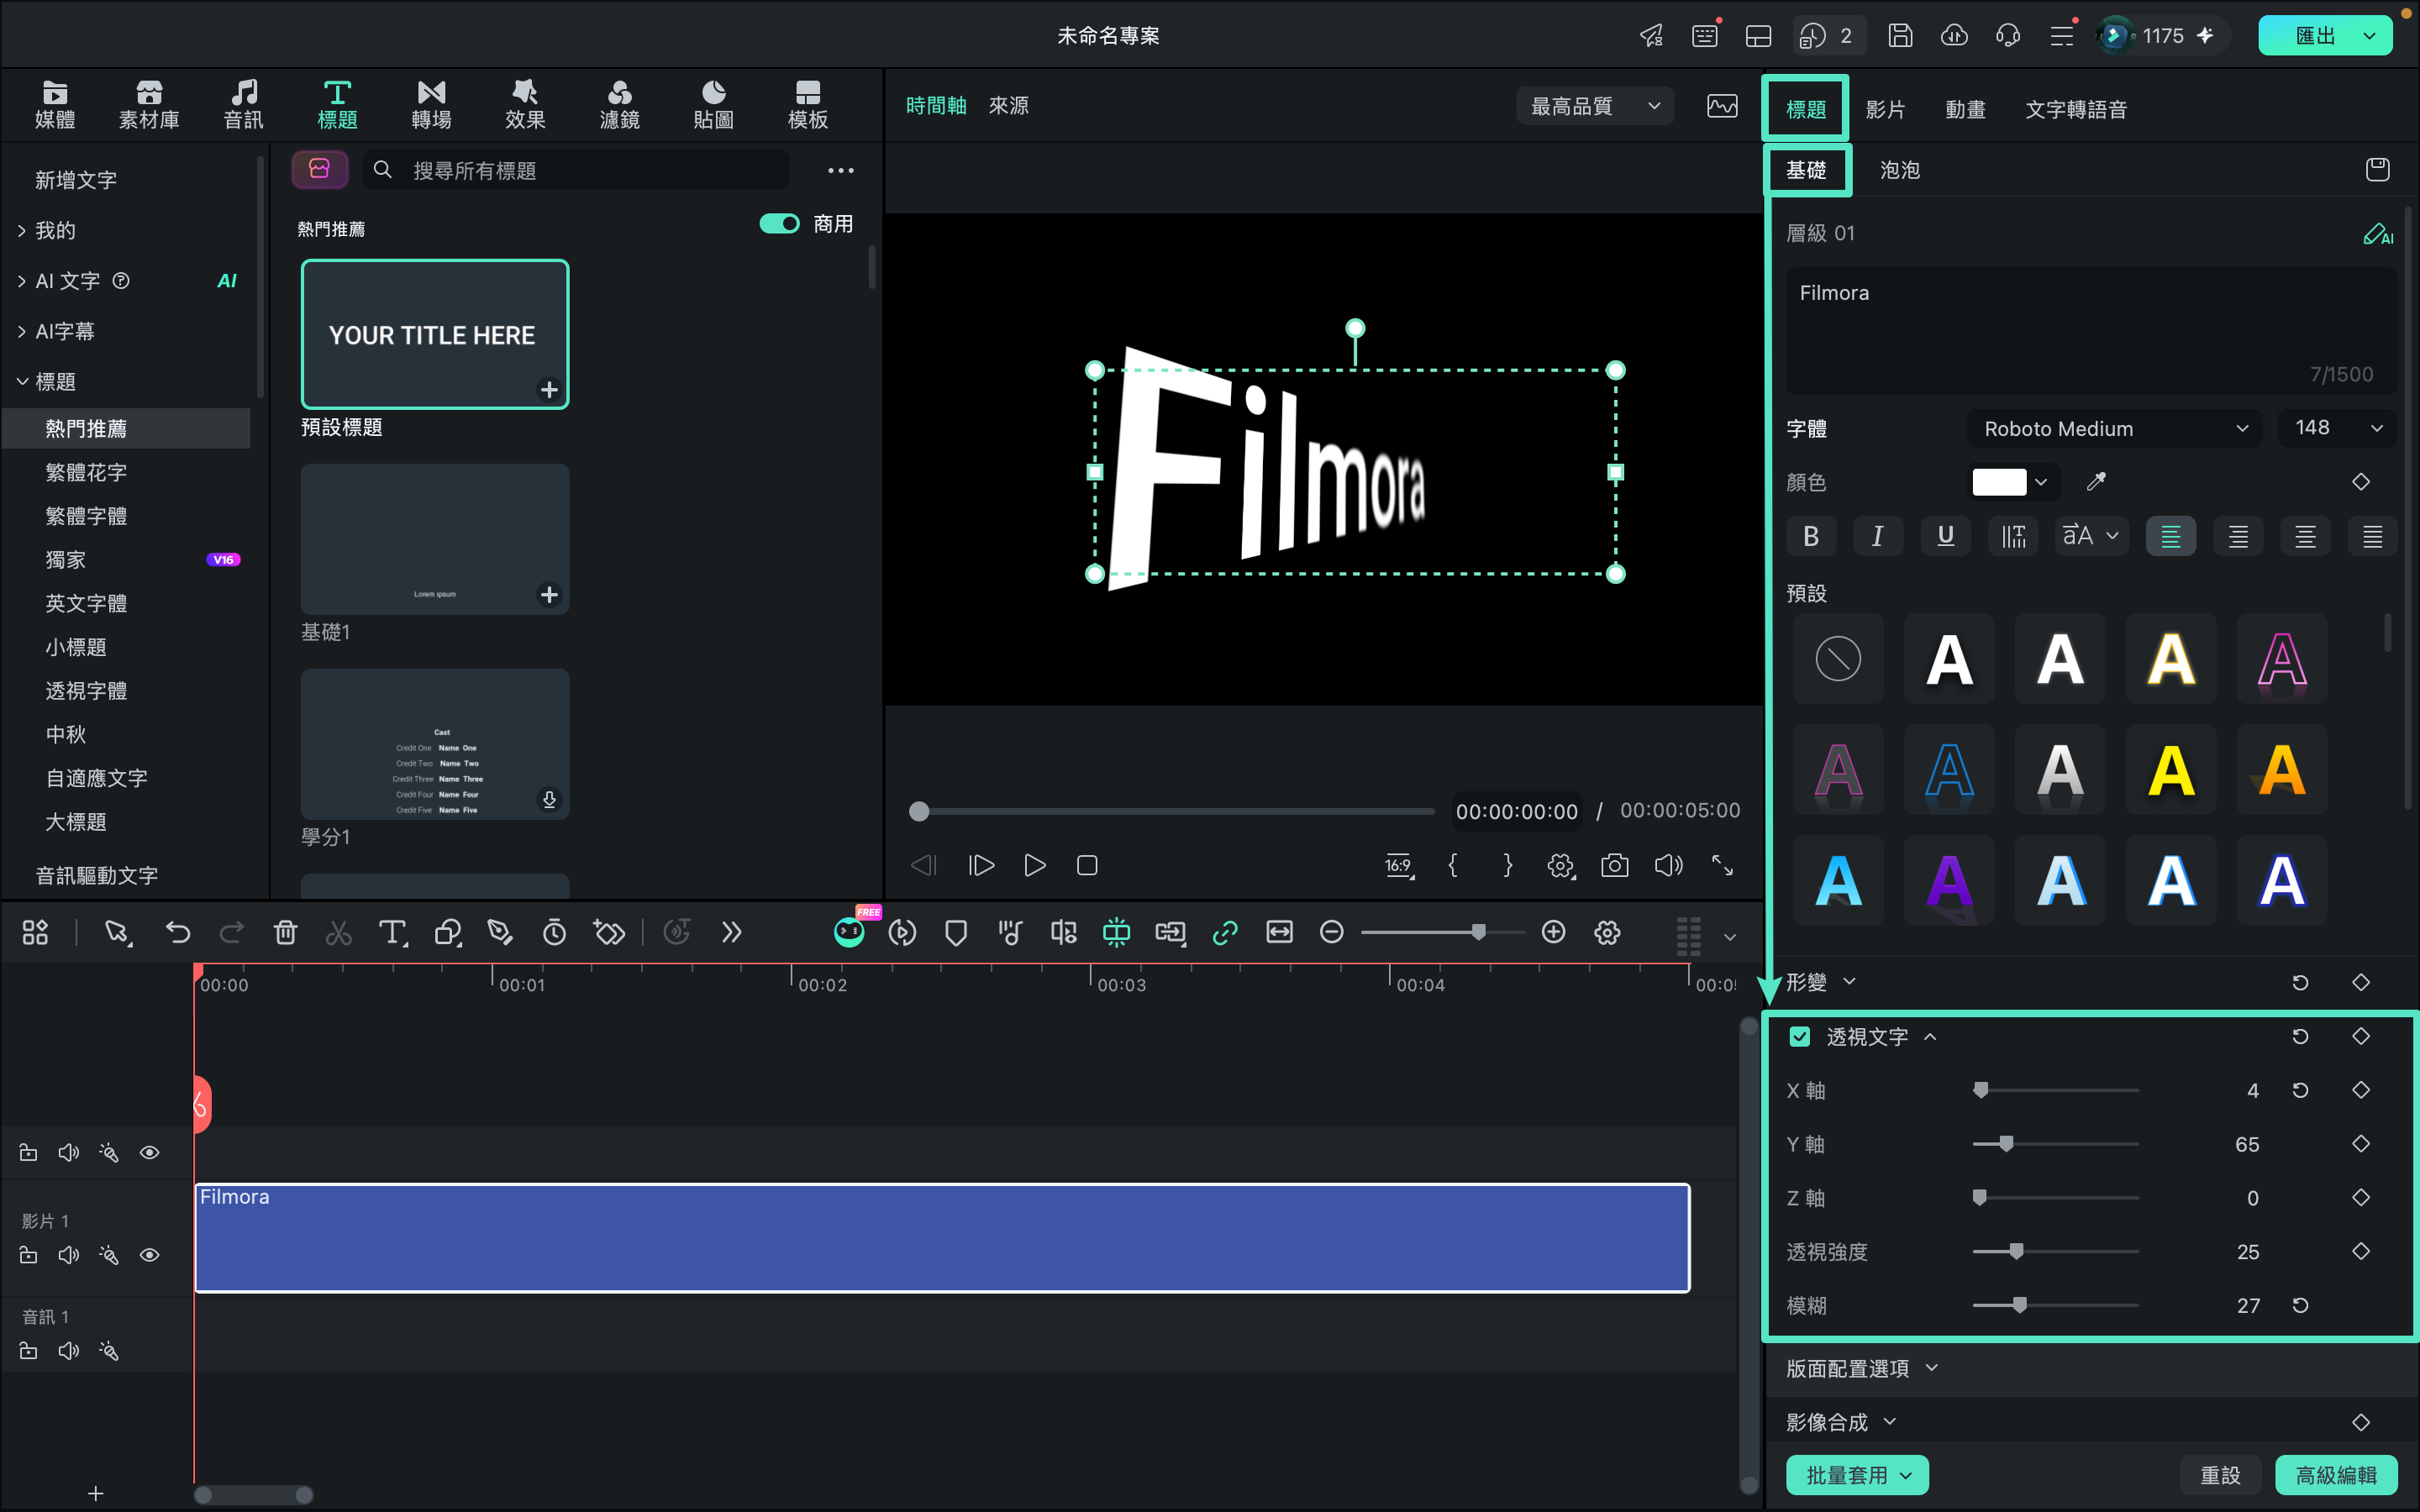
Task: Uncheck the 透視文字 checkbox
Action: pos(1800,1037)
